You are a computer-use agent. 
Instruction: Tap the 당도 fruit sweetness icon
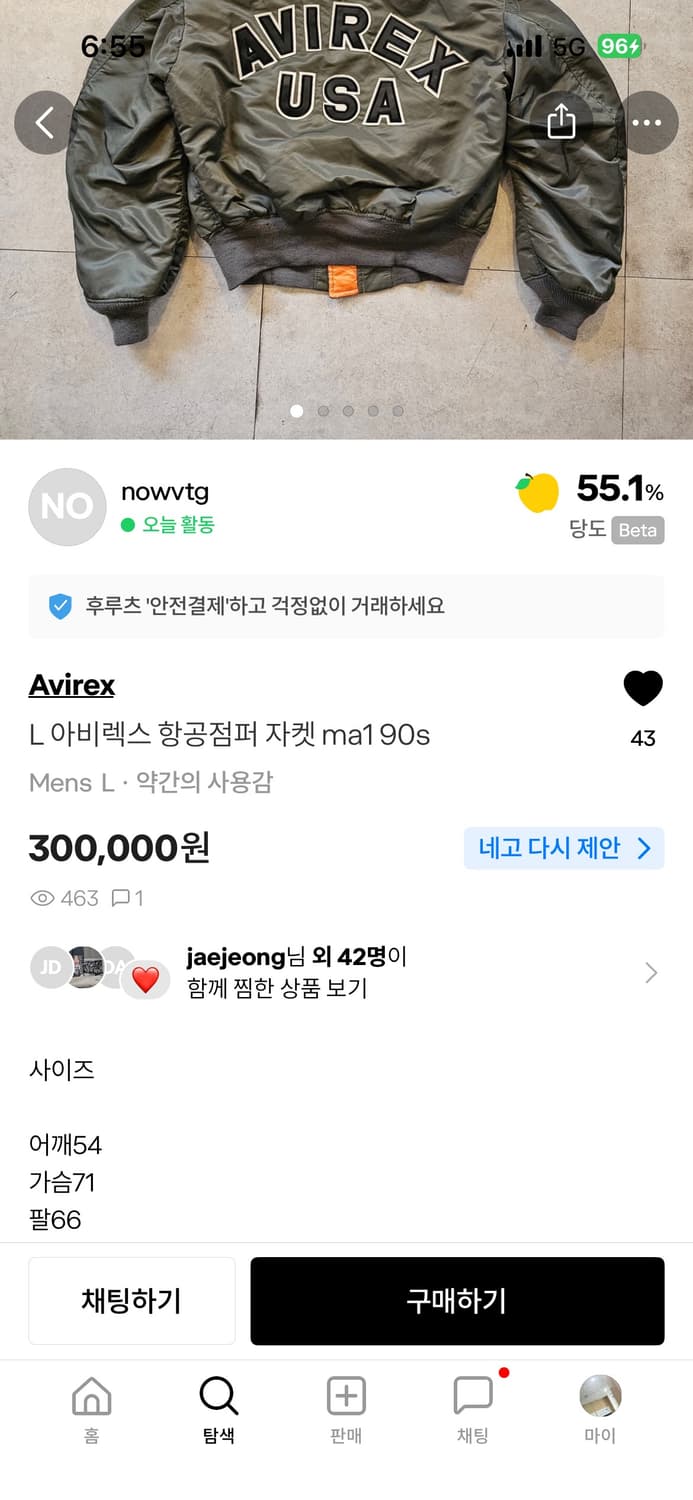537,494
